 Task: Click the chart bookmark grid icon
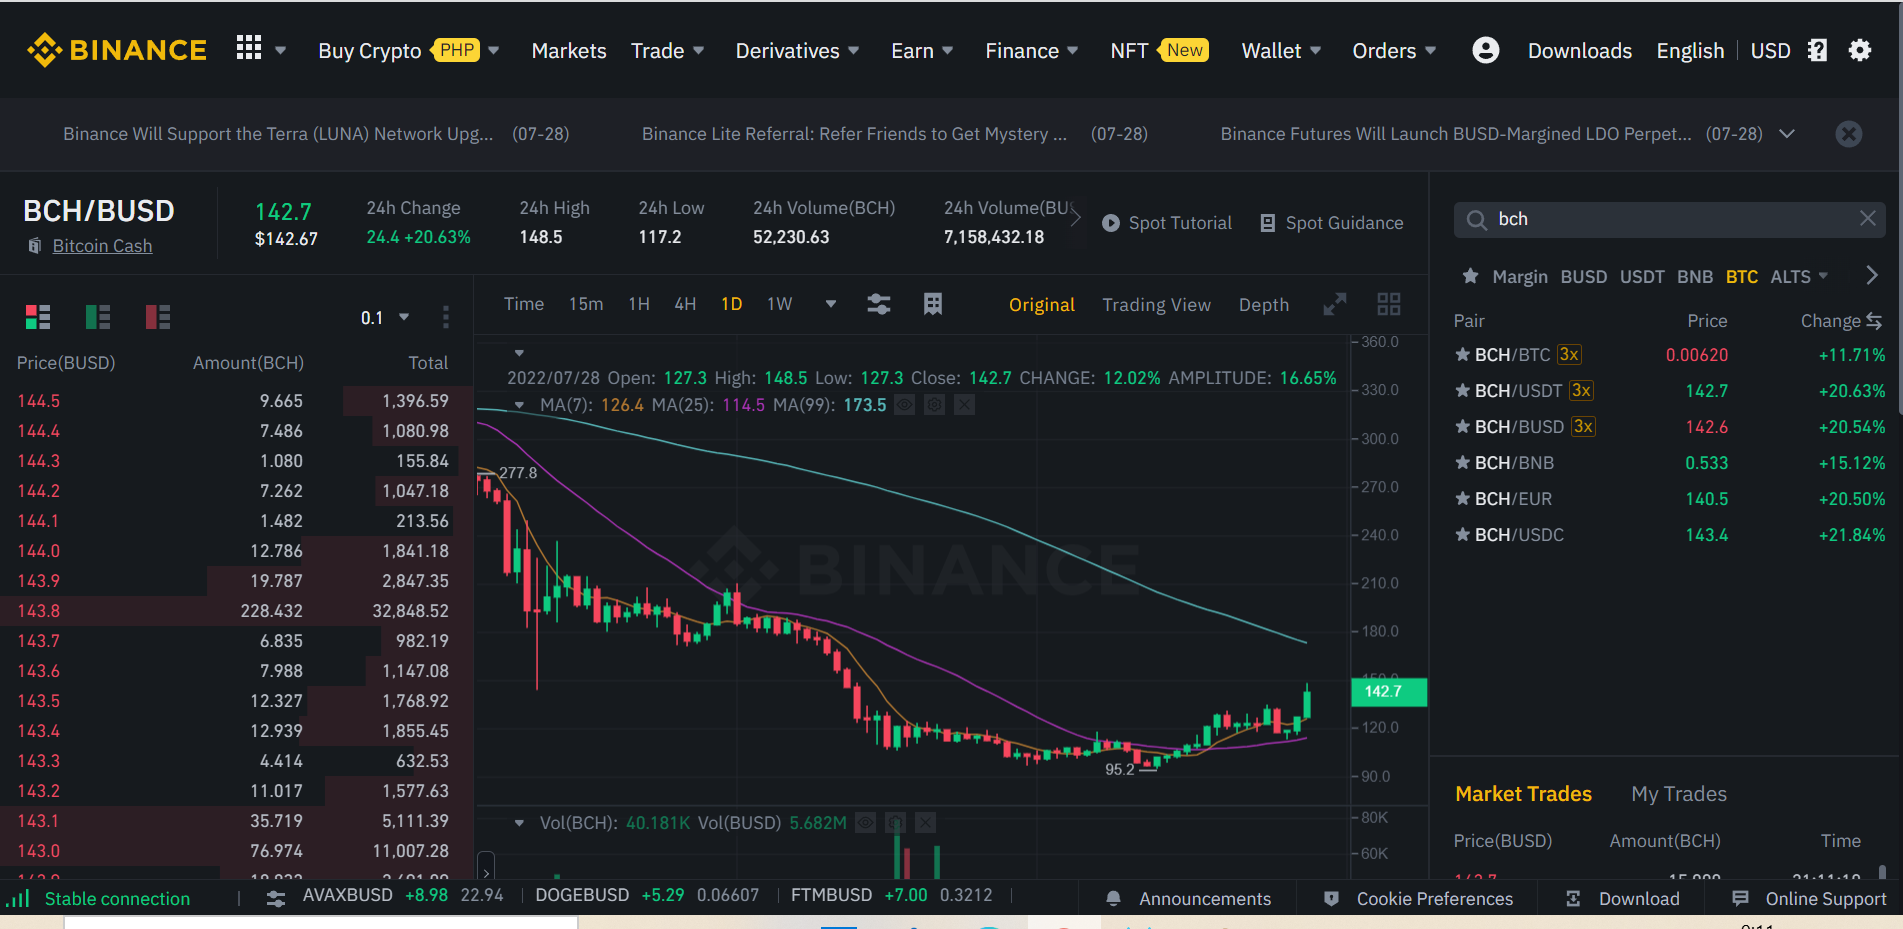933,304
